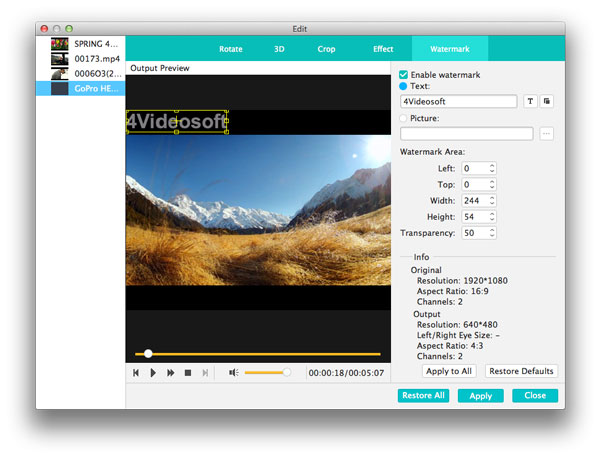
Task: Choose the 0006O3(2... file thumbnail
Action: coord(59,73)
